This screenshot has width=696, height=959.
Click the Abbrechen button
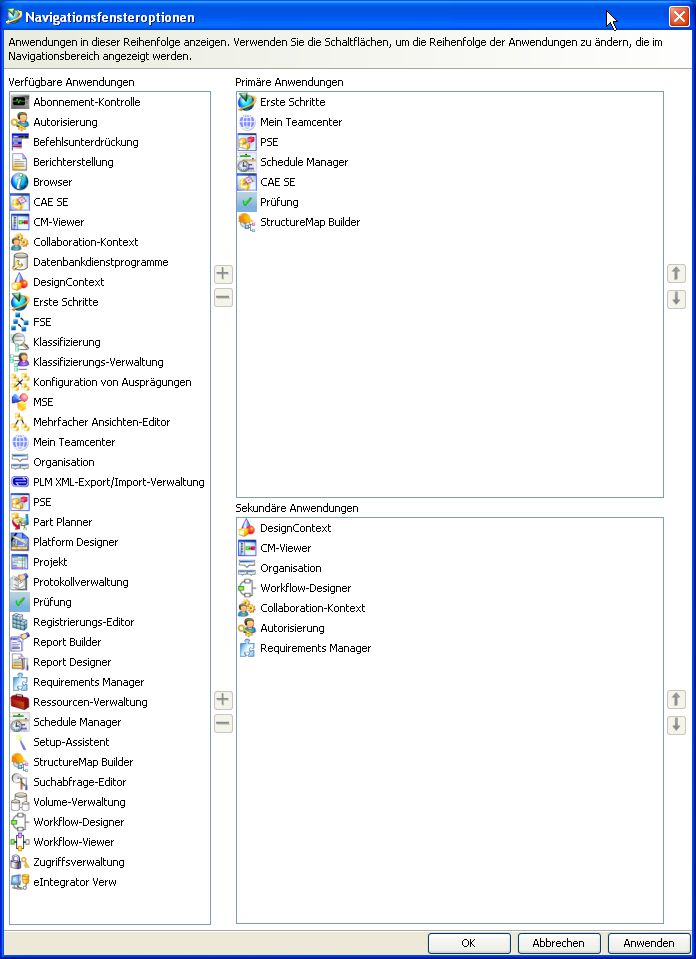[558, 943]
